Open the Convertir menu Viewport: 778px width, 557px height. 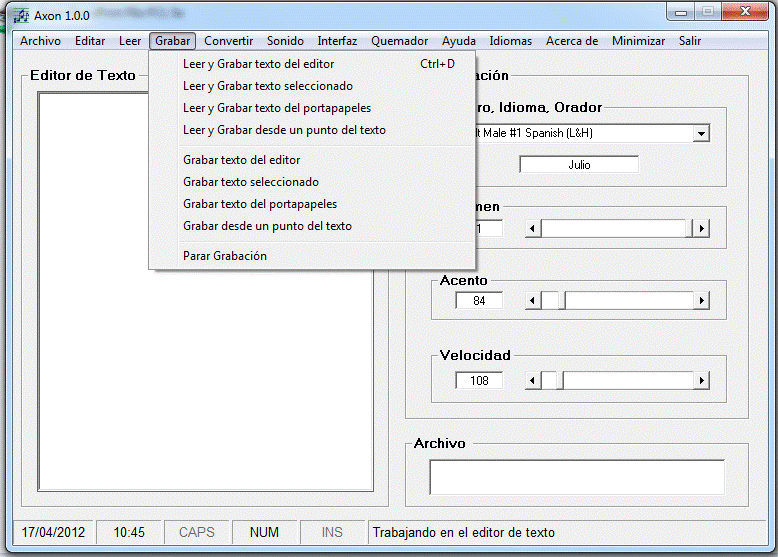[x=228, y=41]
